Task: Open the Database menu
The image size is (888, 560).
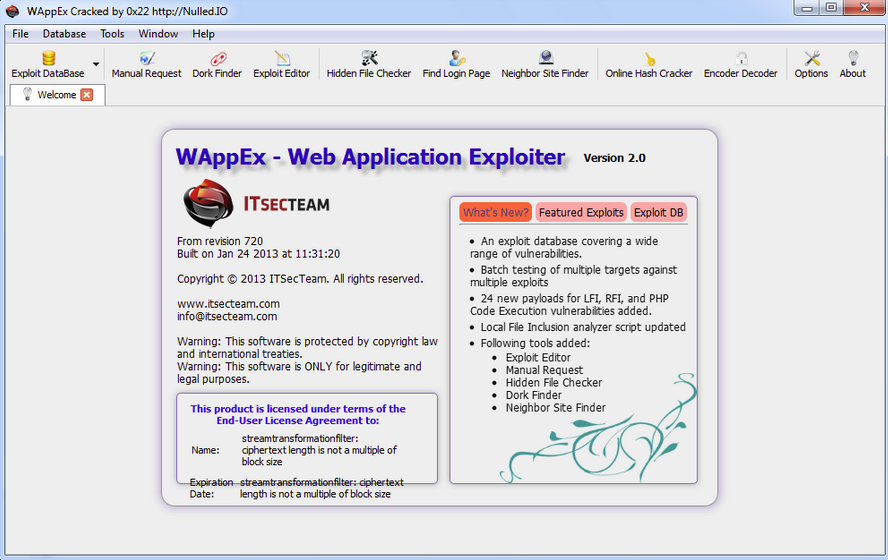Action: [64, 34]
